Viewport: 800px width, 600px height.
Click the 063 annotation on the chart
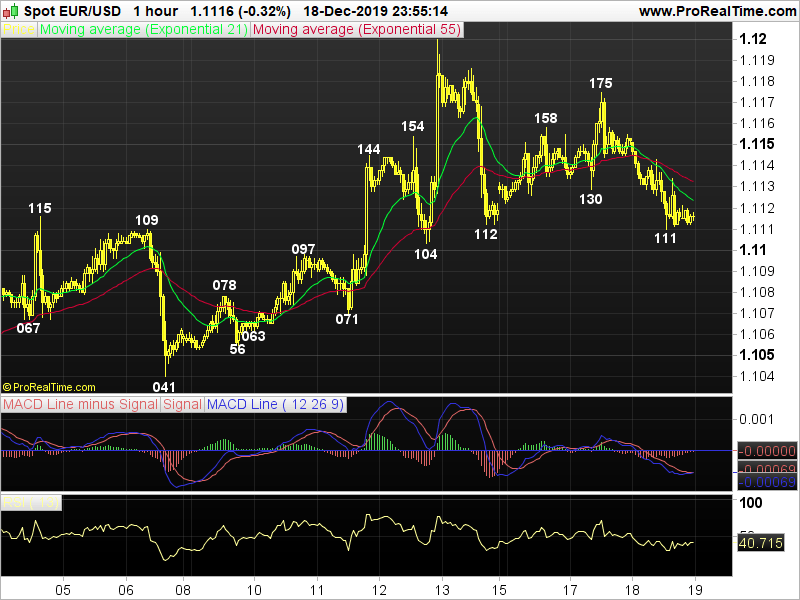click(x=253, y=336)
